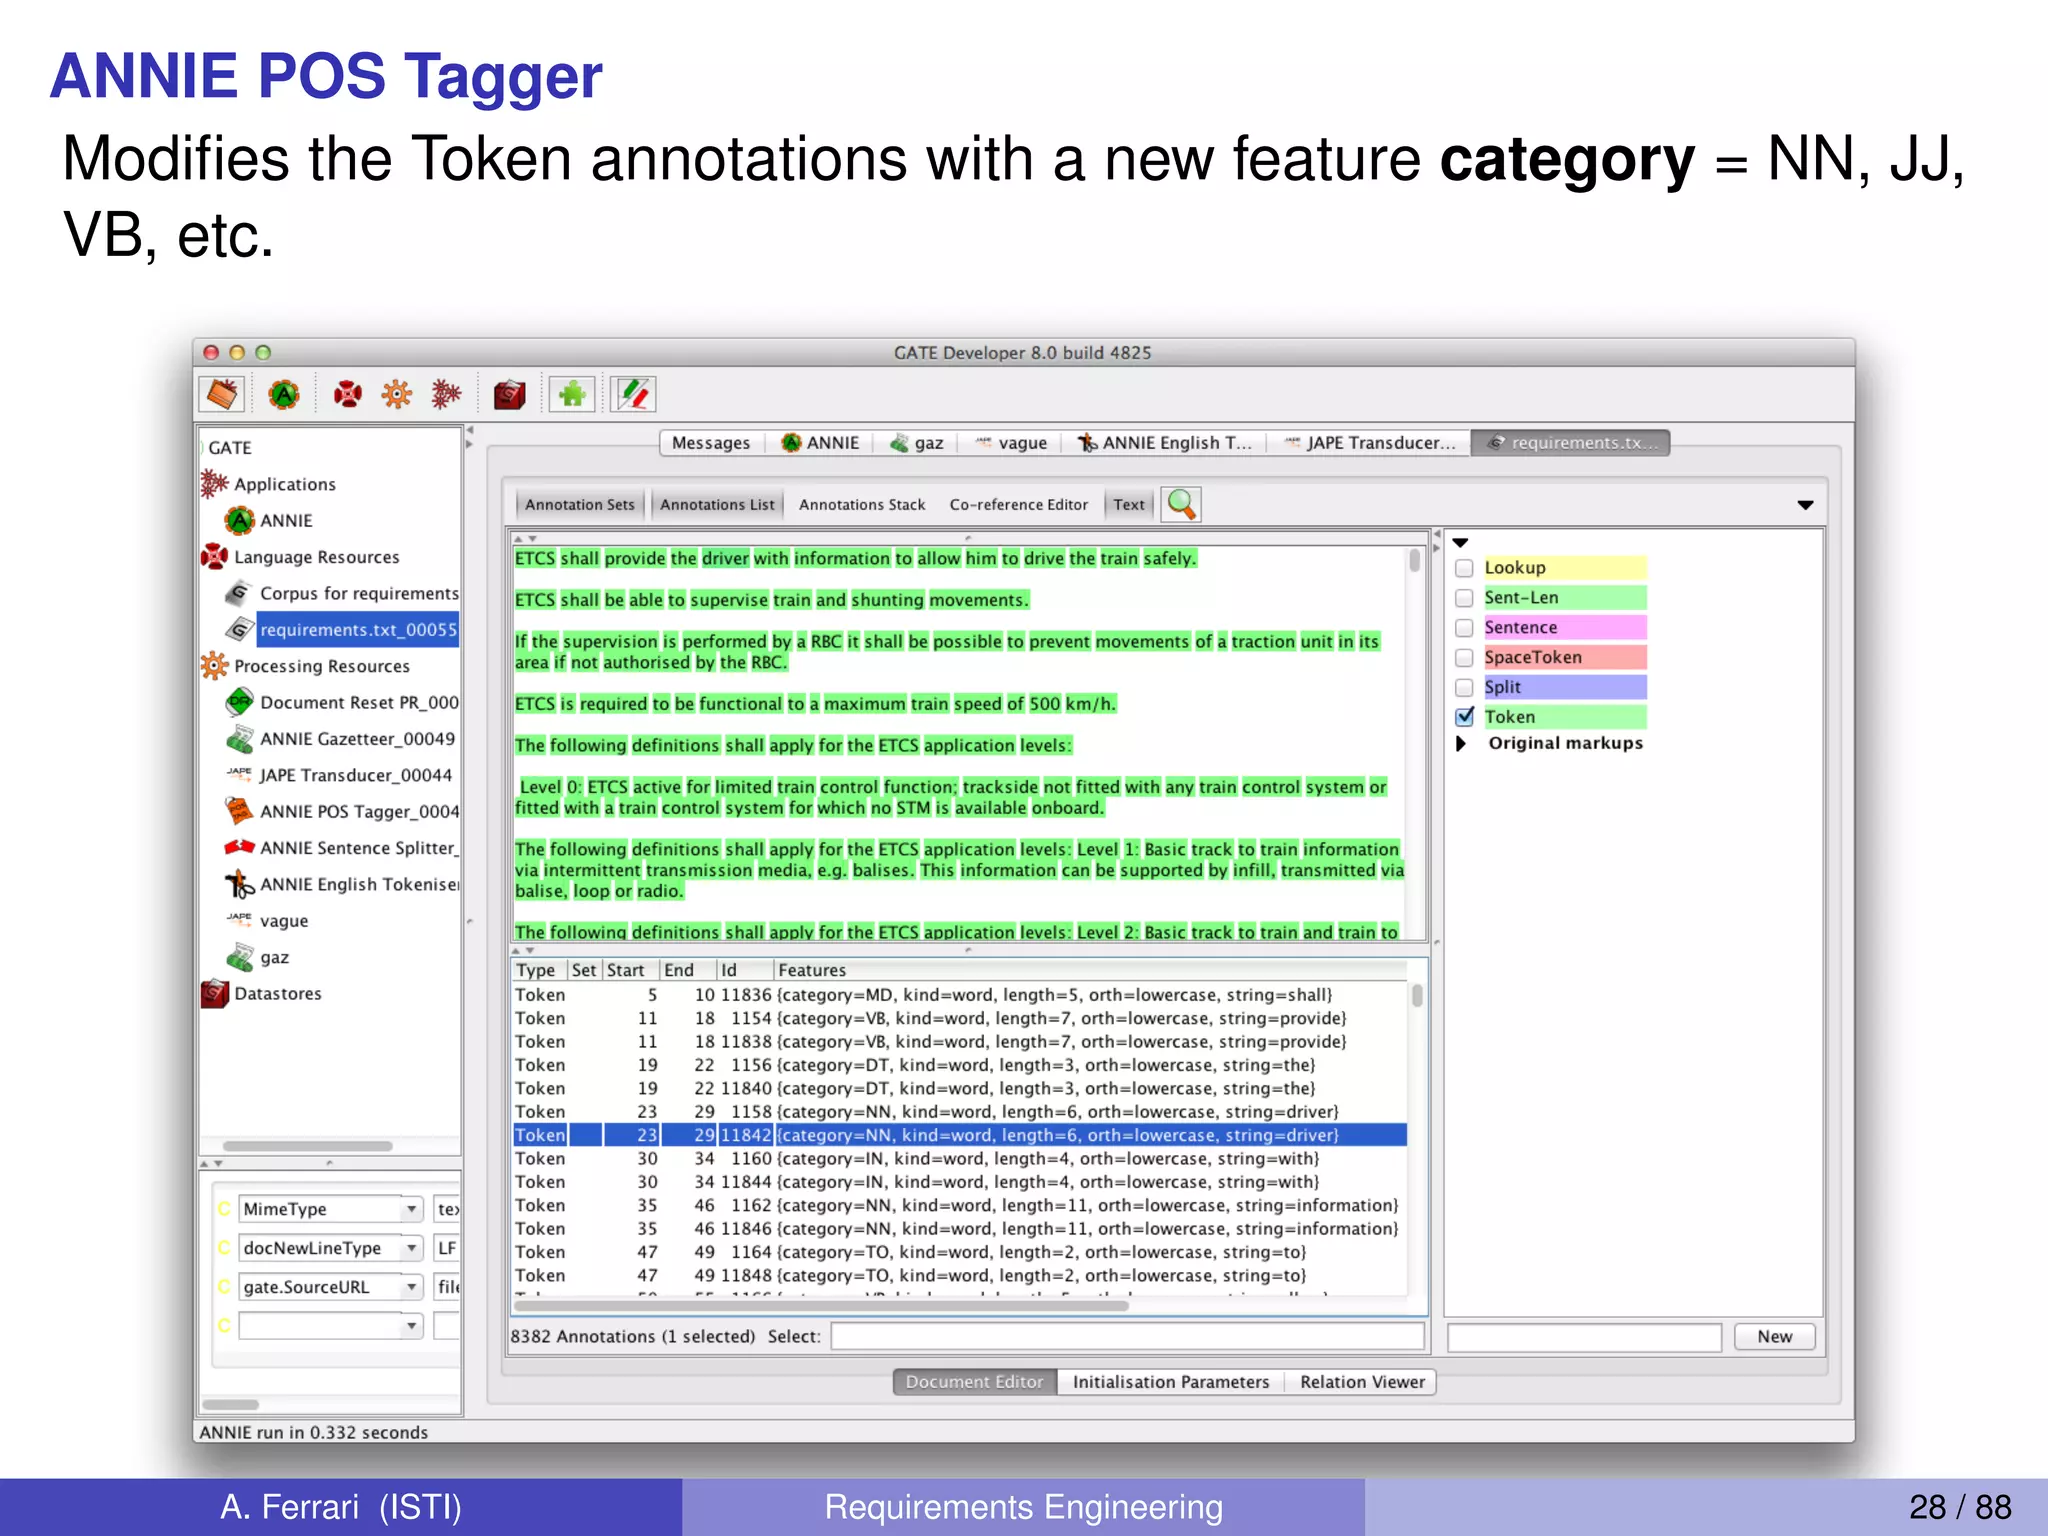Click the New annotation set button
Viewport: 2048px width, 1536px height.
1775,1337
